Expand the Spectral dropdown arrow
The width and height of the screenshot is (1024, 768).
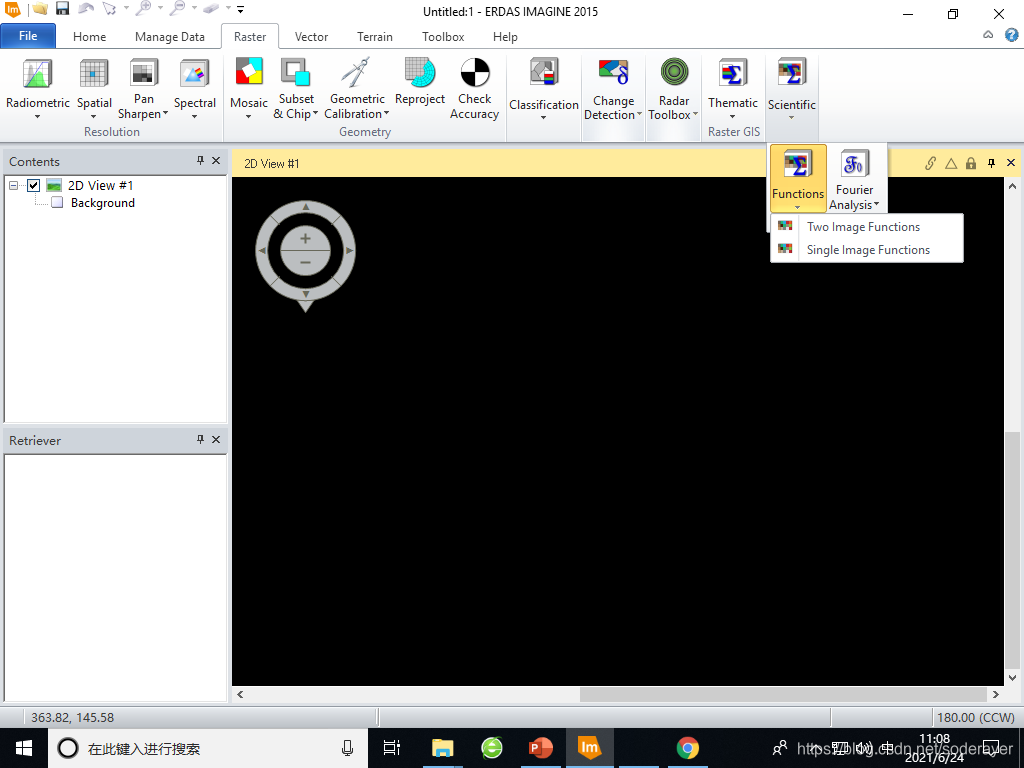click(x=195, y=117)
